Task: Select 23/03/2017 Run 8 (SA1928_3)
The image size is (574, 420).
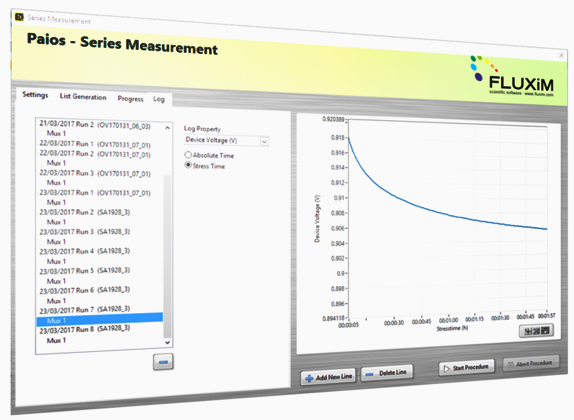Action: 85,330
